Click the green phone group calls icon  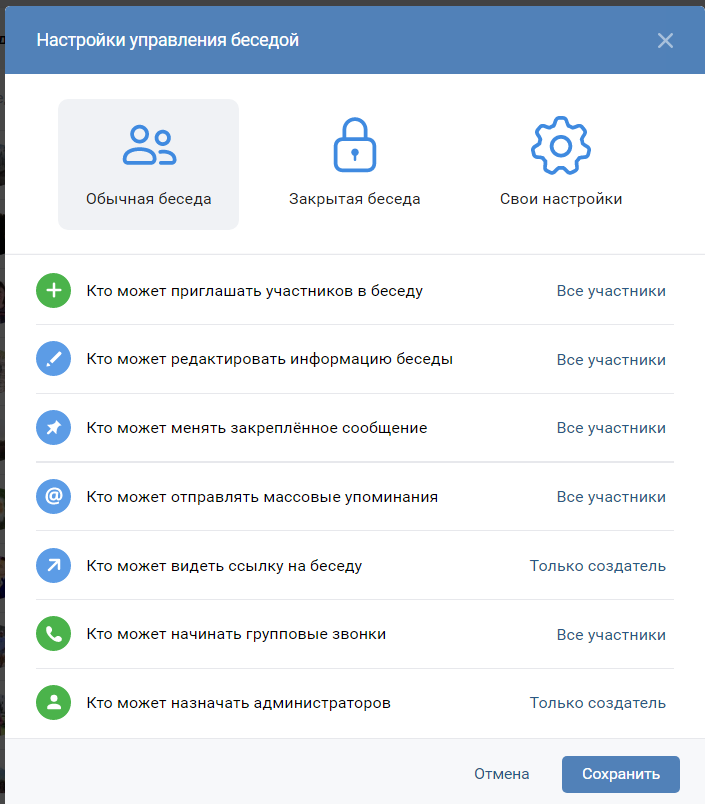(53, 634)
